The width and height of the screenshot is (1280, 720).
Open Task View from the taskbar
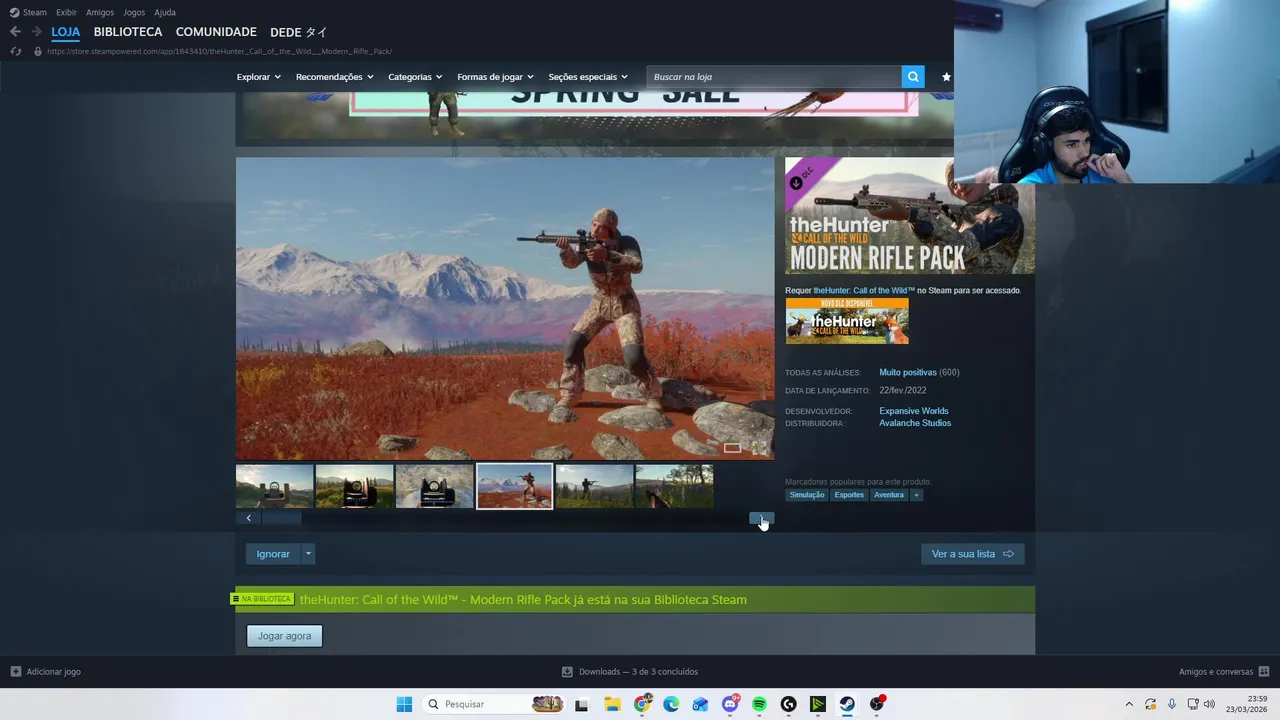pos(581,704)
